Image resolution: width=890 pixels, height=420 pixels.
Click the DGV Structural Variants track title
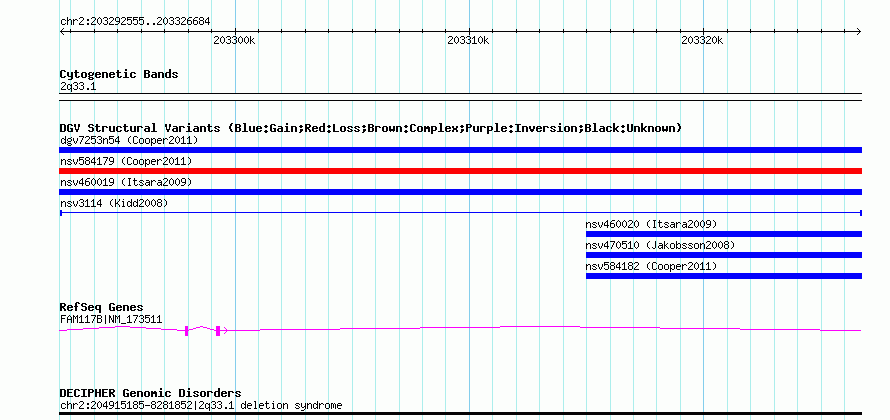[371, 128]
